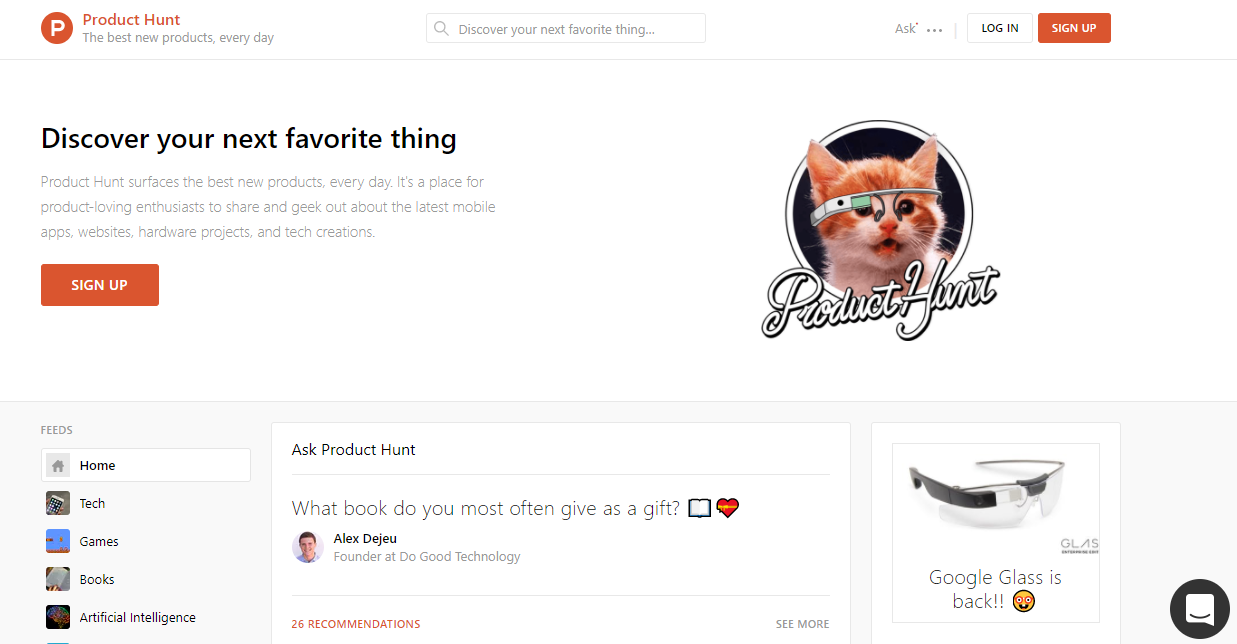The image size is (1237, 644).
Task: Click the LOG IN button
Action: tap(999, 28)
